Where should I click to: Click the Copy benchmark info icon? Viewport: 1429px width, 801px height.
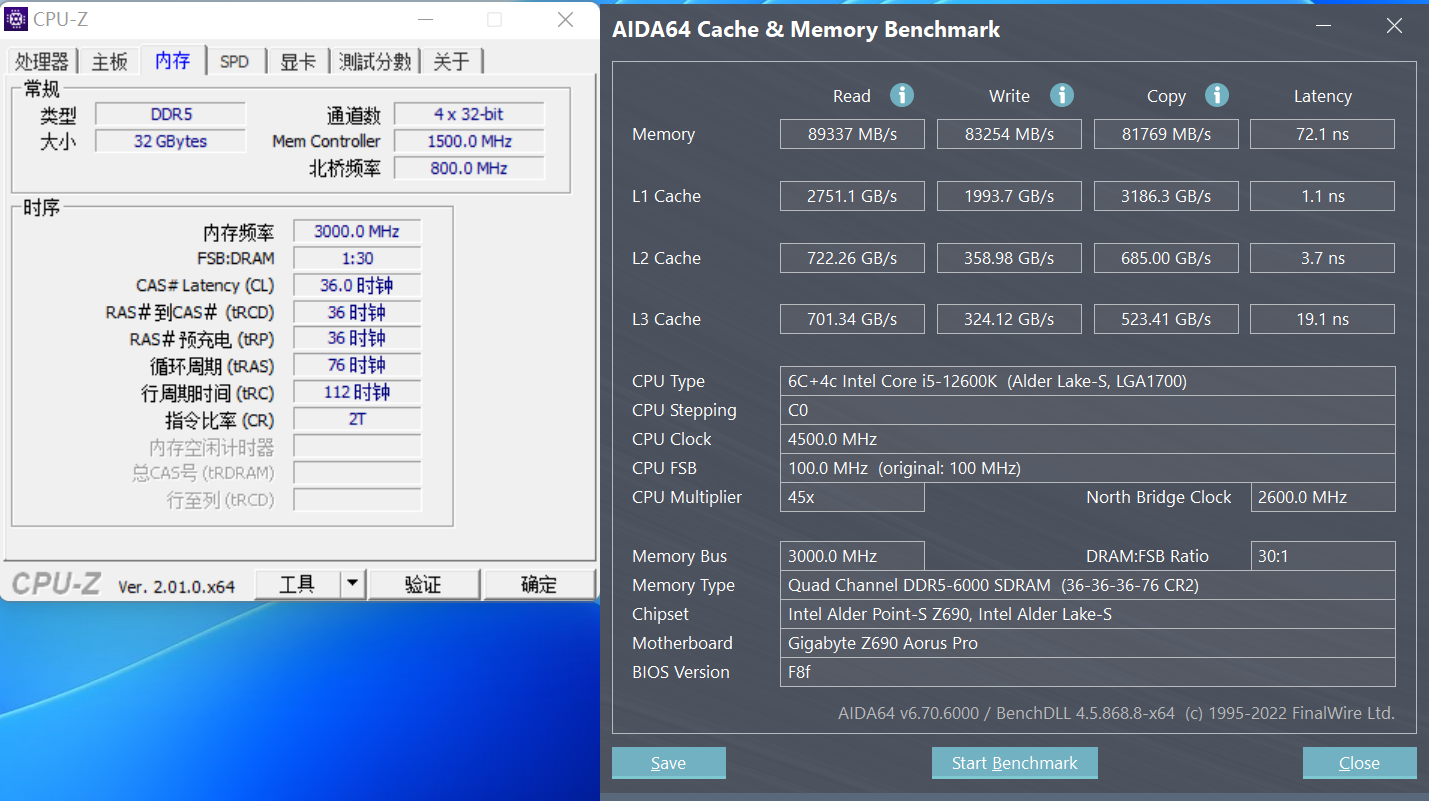click(1217, 95)
